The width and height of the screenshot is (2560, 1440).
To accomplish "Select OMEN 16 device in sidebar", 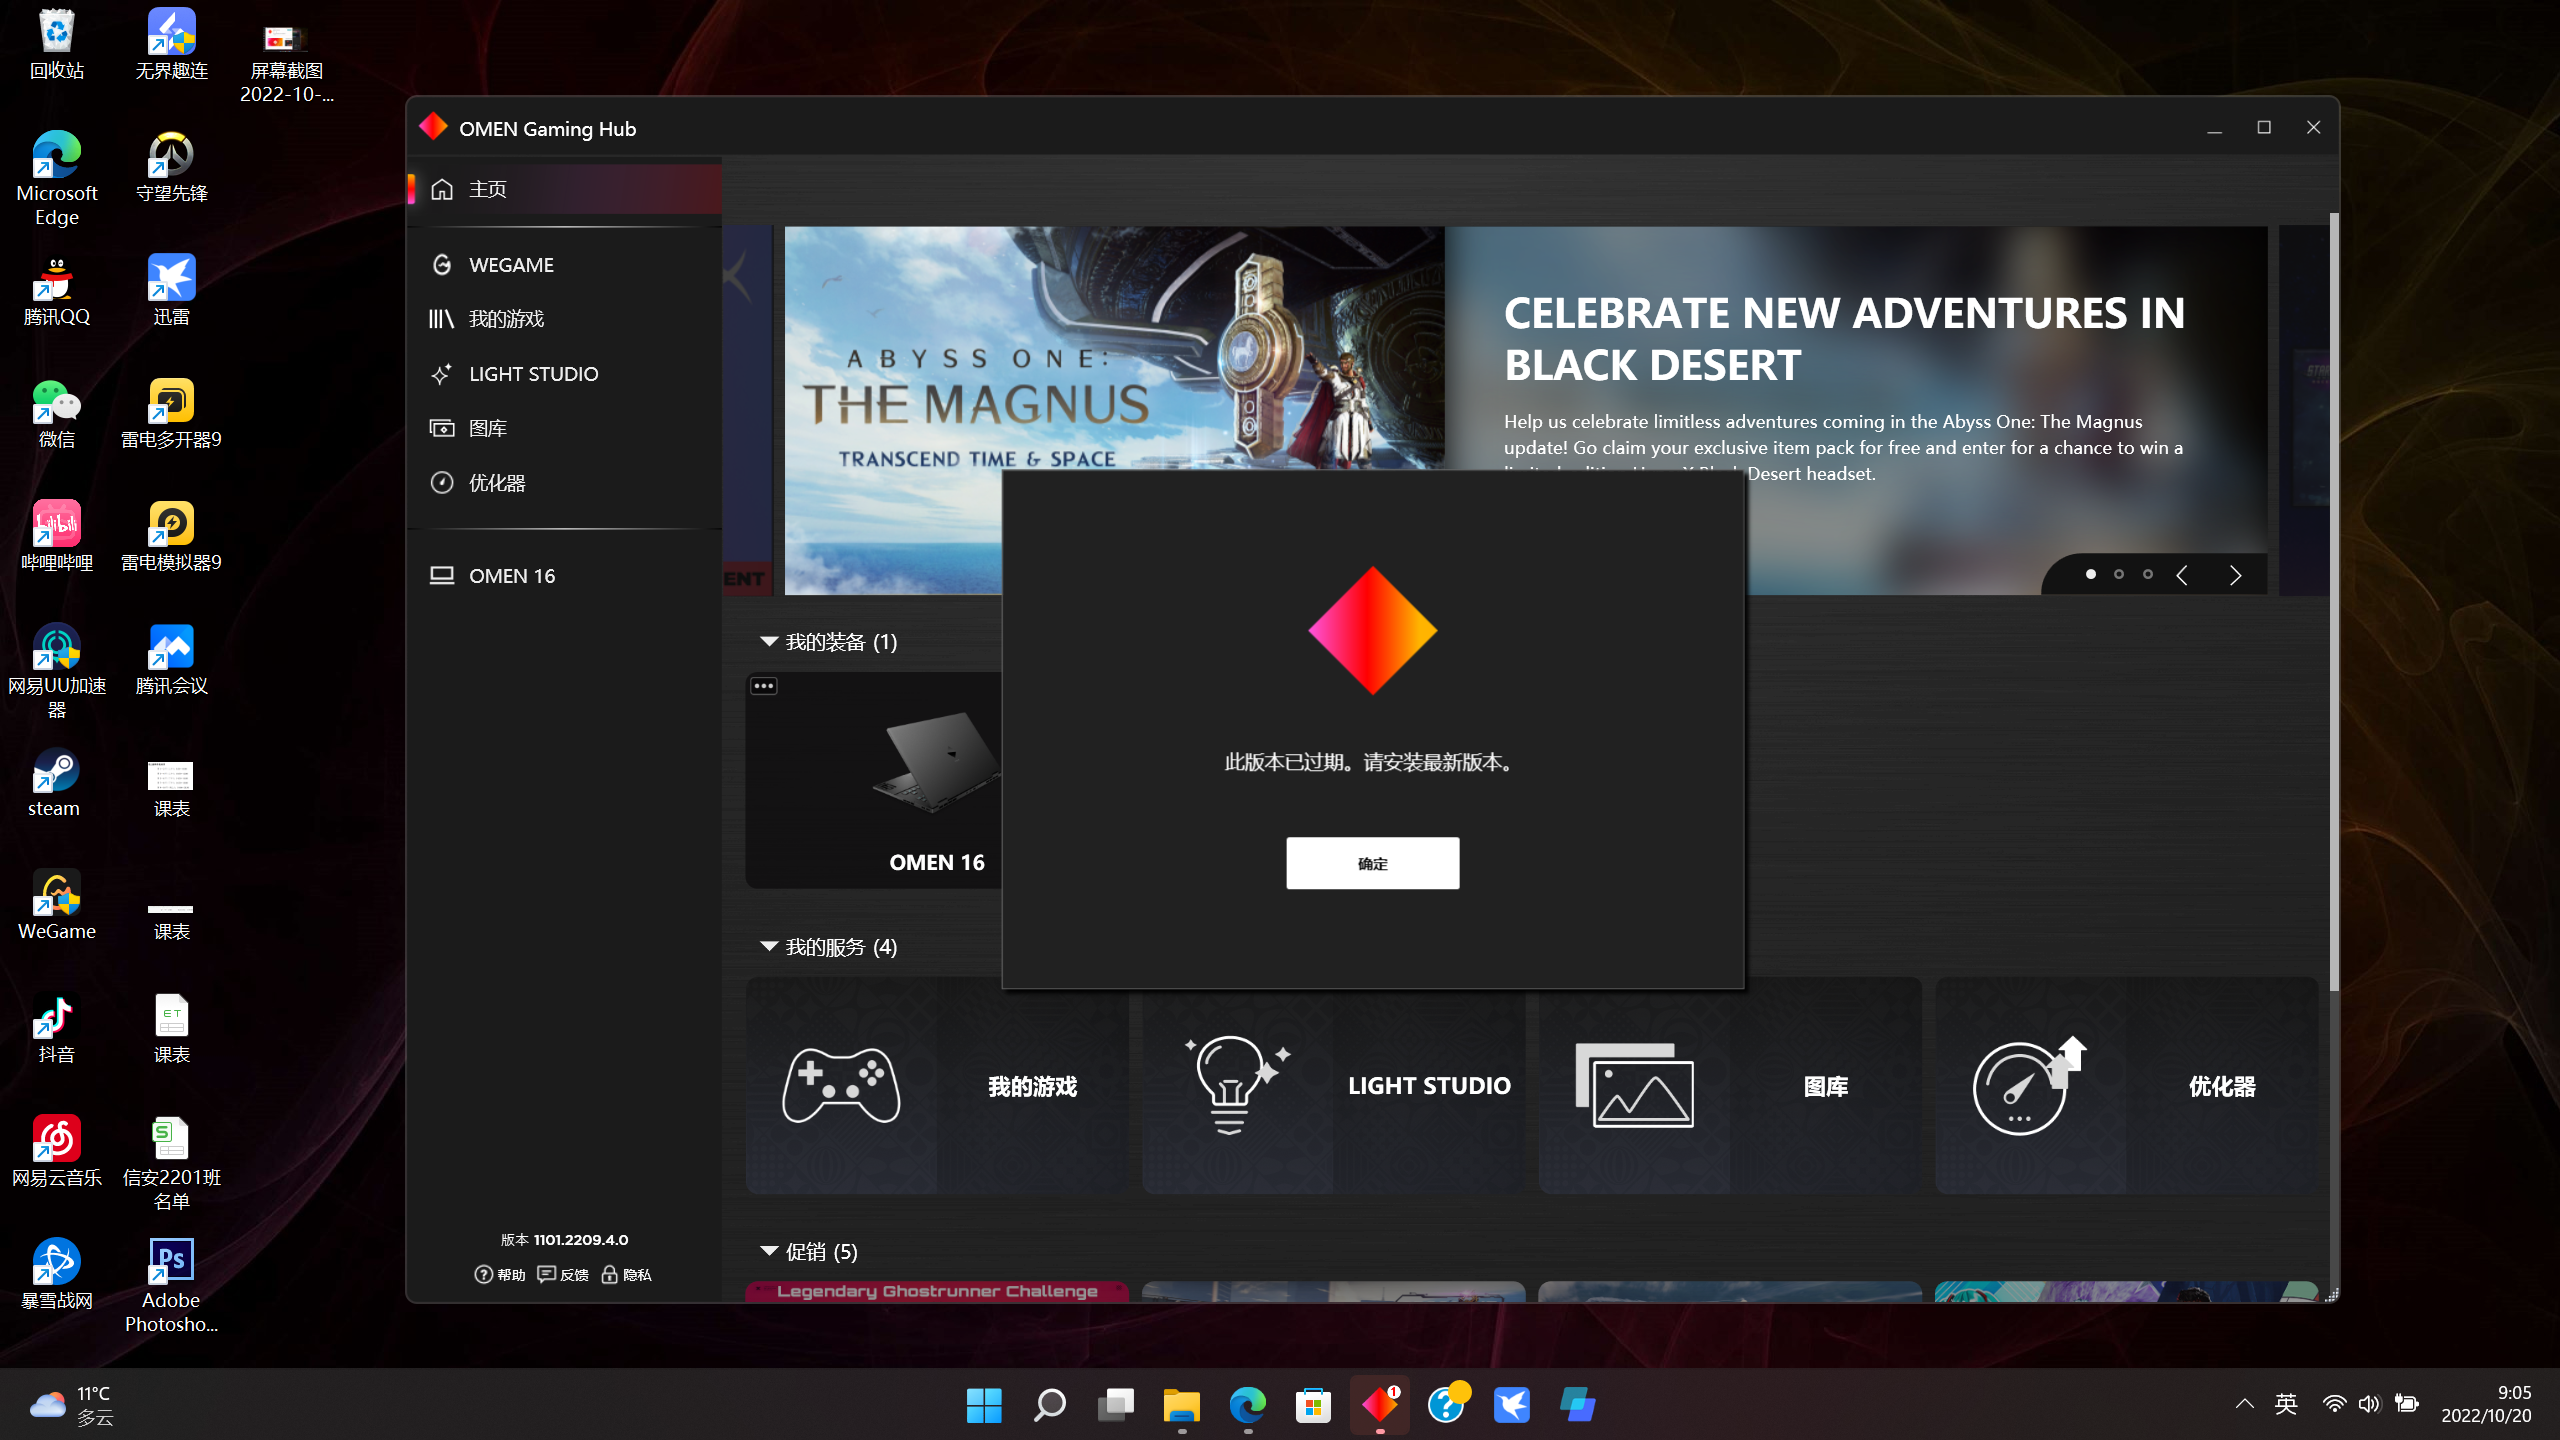I will coord(511,576).
